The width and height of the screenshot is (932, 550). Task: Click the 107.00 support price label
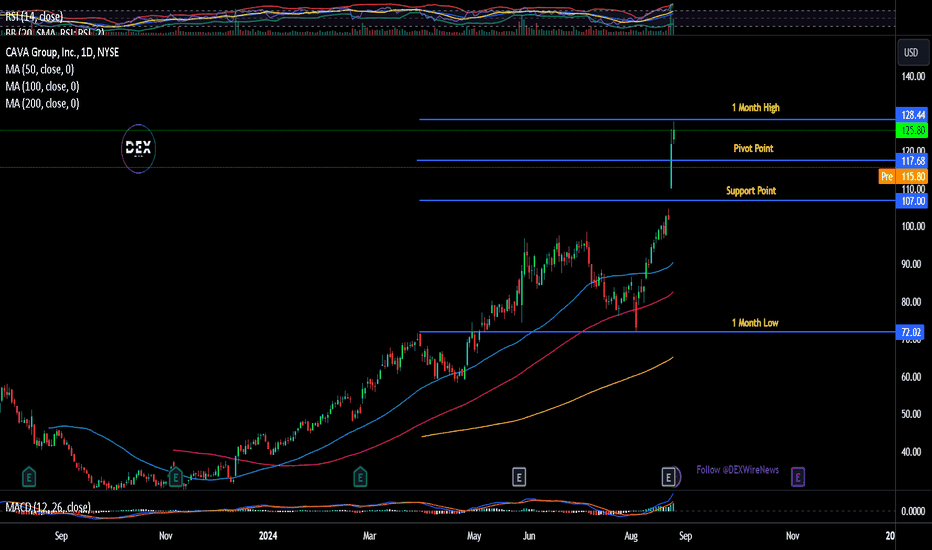pyautogui.click(x=912, y=201)
